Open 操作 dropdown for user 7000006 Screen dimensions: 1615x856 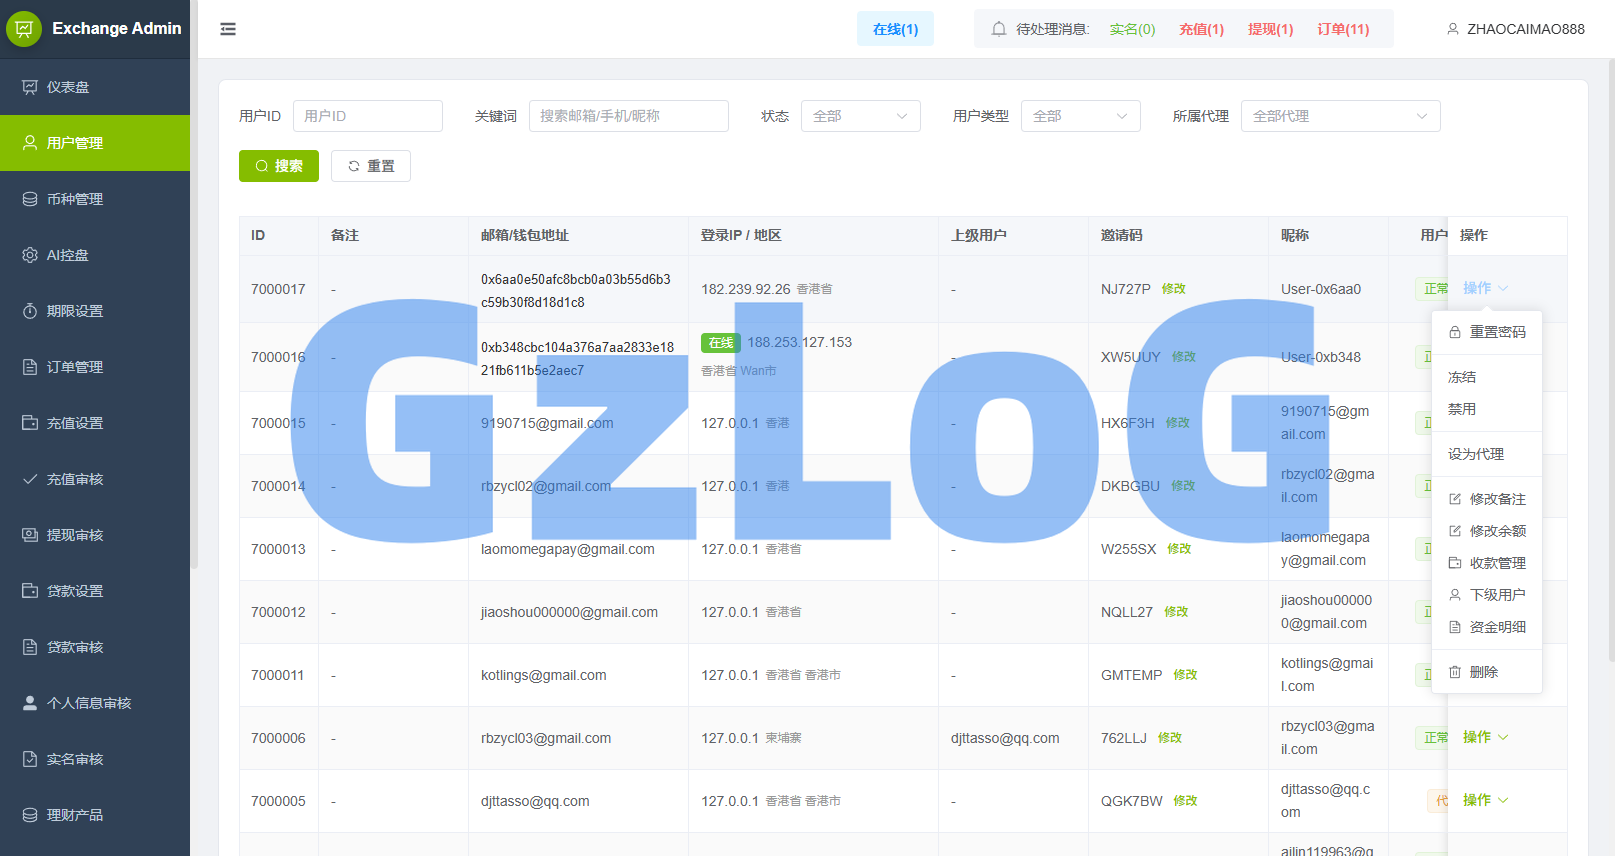pos(1485,737)
